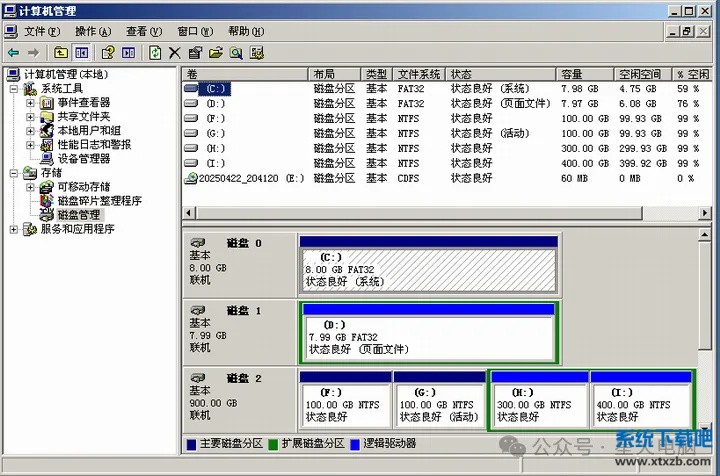Screen dimensions: 720x476
Task: Click the Properties icon in the toolbar
Action: click(195, 52)
